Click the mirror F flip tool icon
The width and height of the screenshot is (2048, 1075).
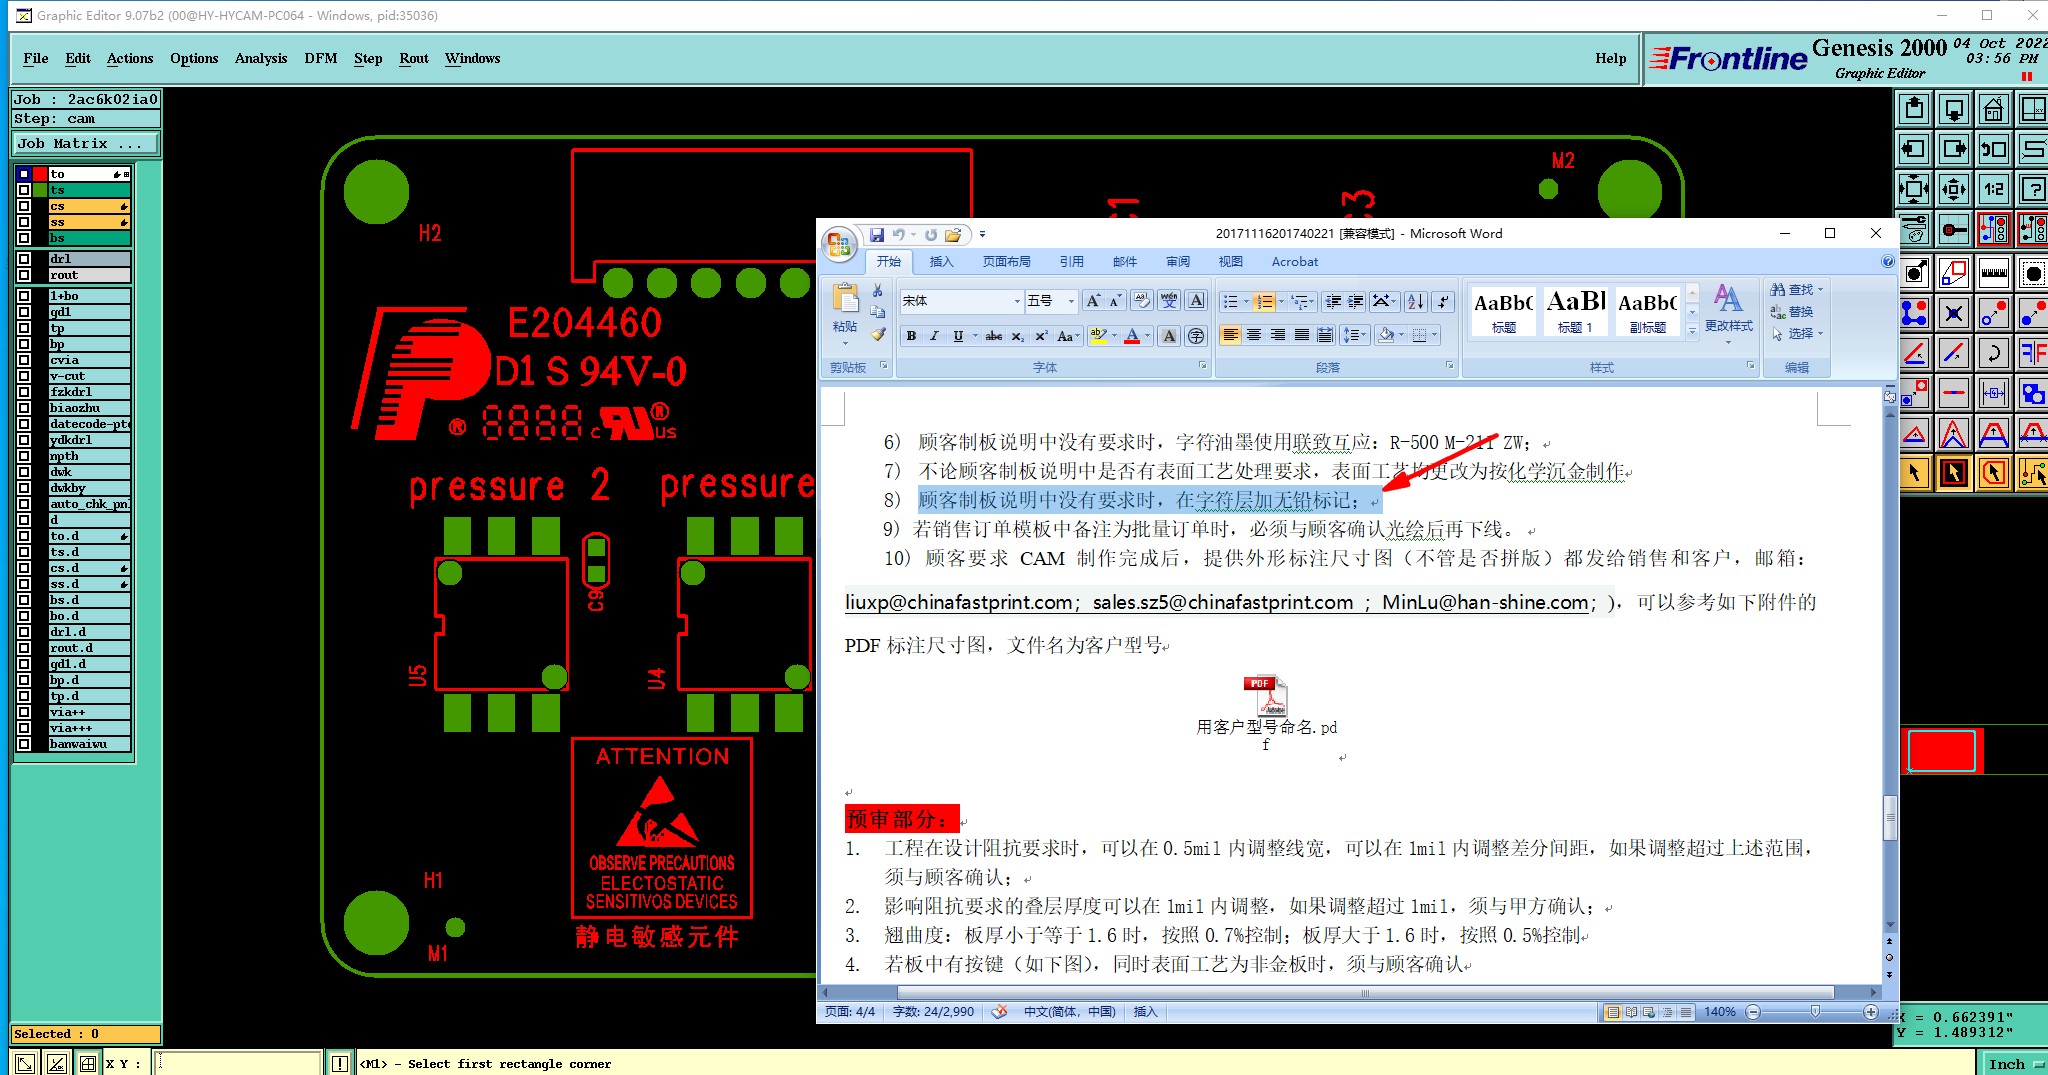point(2032,353)
